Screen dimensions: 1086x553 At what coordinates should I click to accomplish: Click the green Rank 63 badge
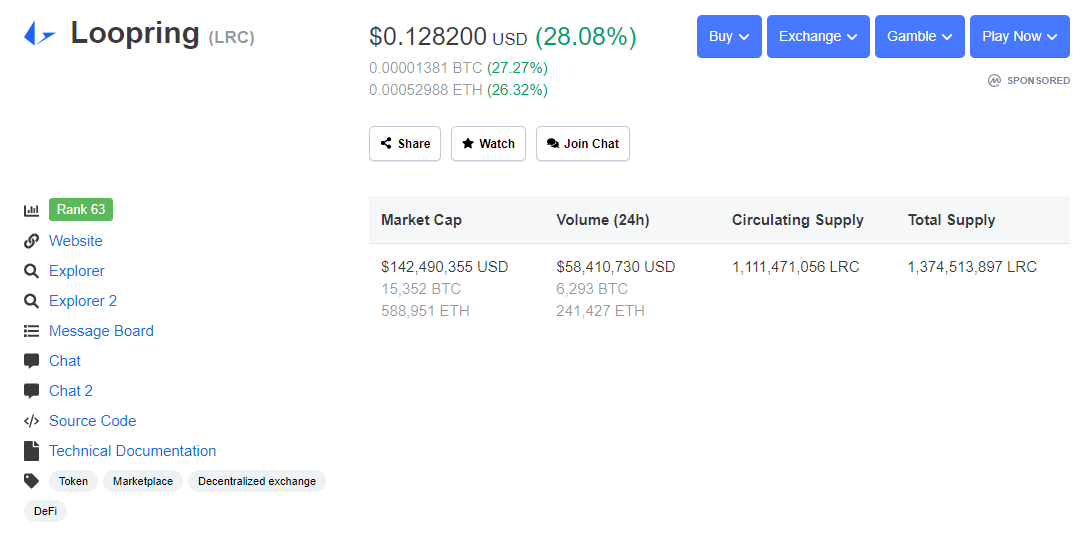[81, 209]
